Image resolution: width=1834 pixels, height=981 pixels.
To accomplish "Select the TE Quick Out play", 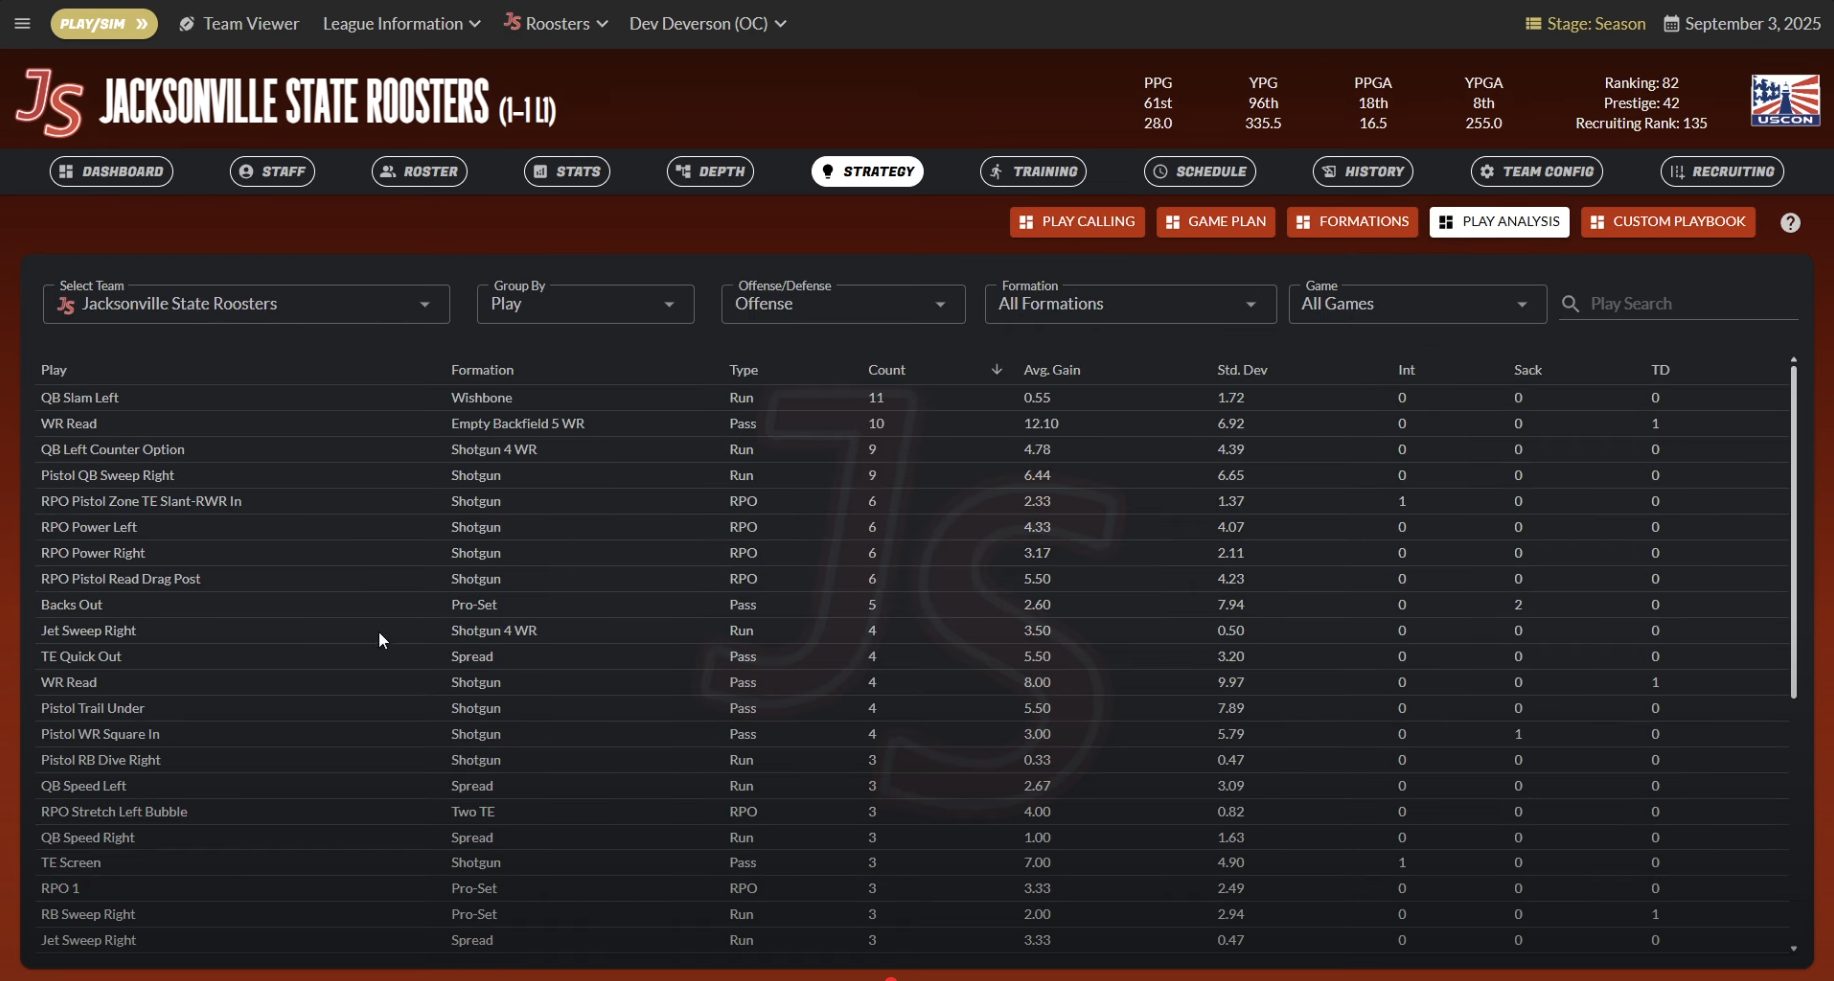I will pyautogui.click(x=914, y=657).
